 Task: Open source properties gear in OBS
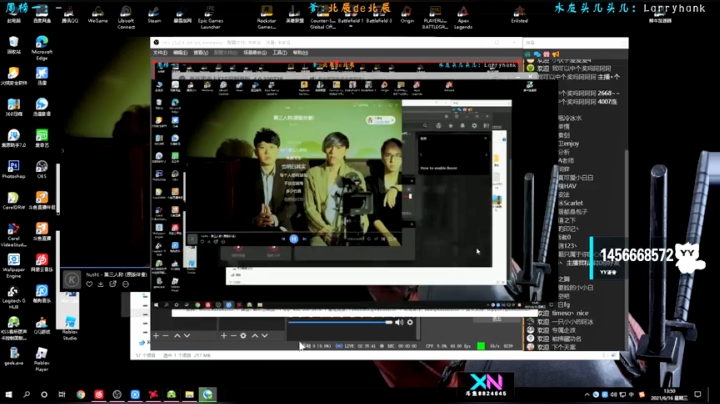coord(243,336)
